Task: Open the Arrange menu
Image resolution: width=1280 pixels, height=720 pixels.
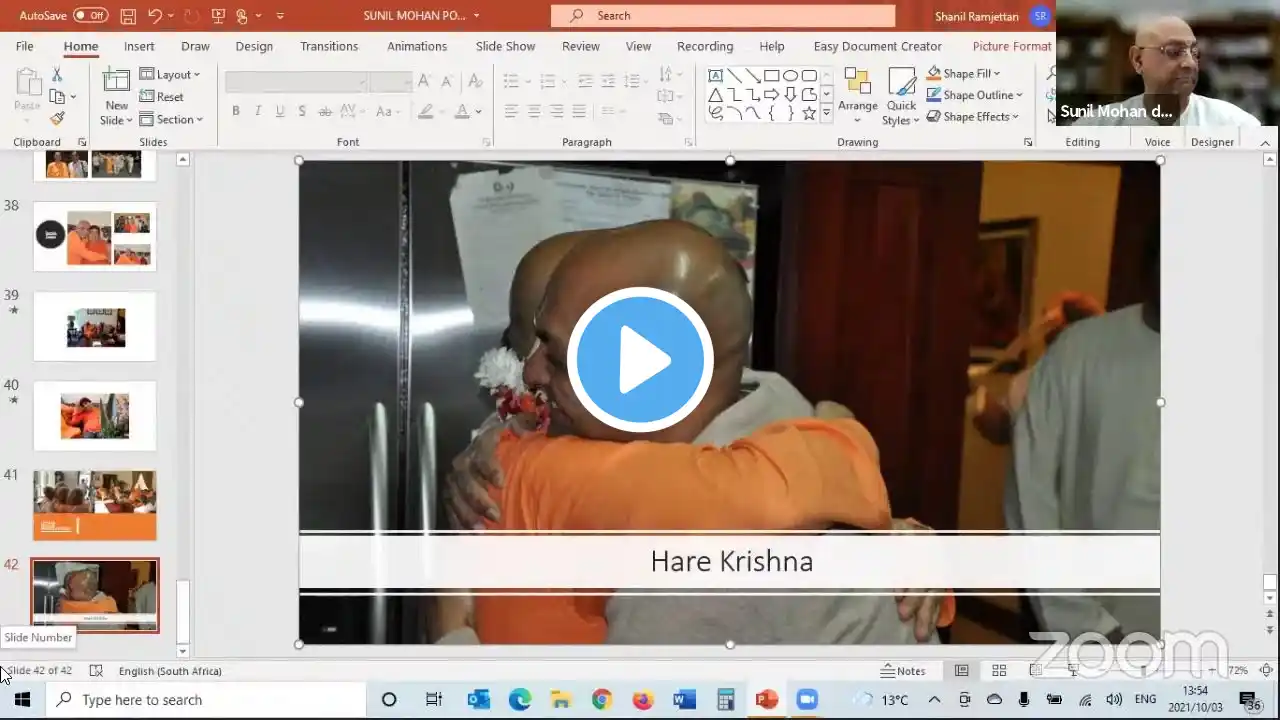Action: 857,96
